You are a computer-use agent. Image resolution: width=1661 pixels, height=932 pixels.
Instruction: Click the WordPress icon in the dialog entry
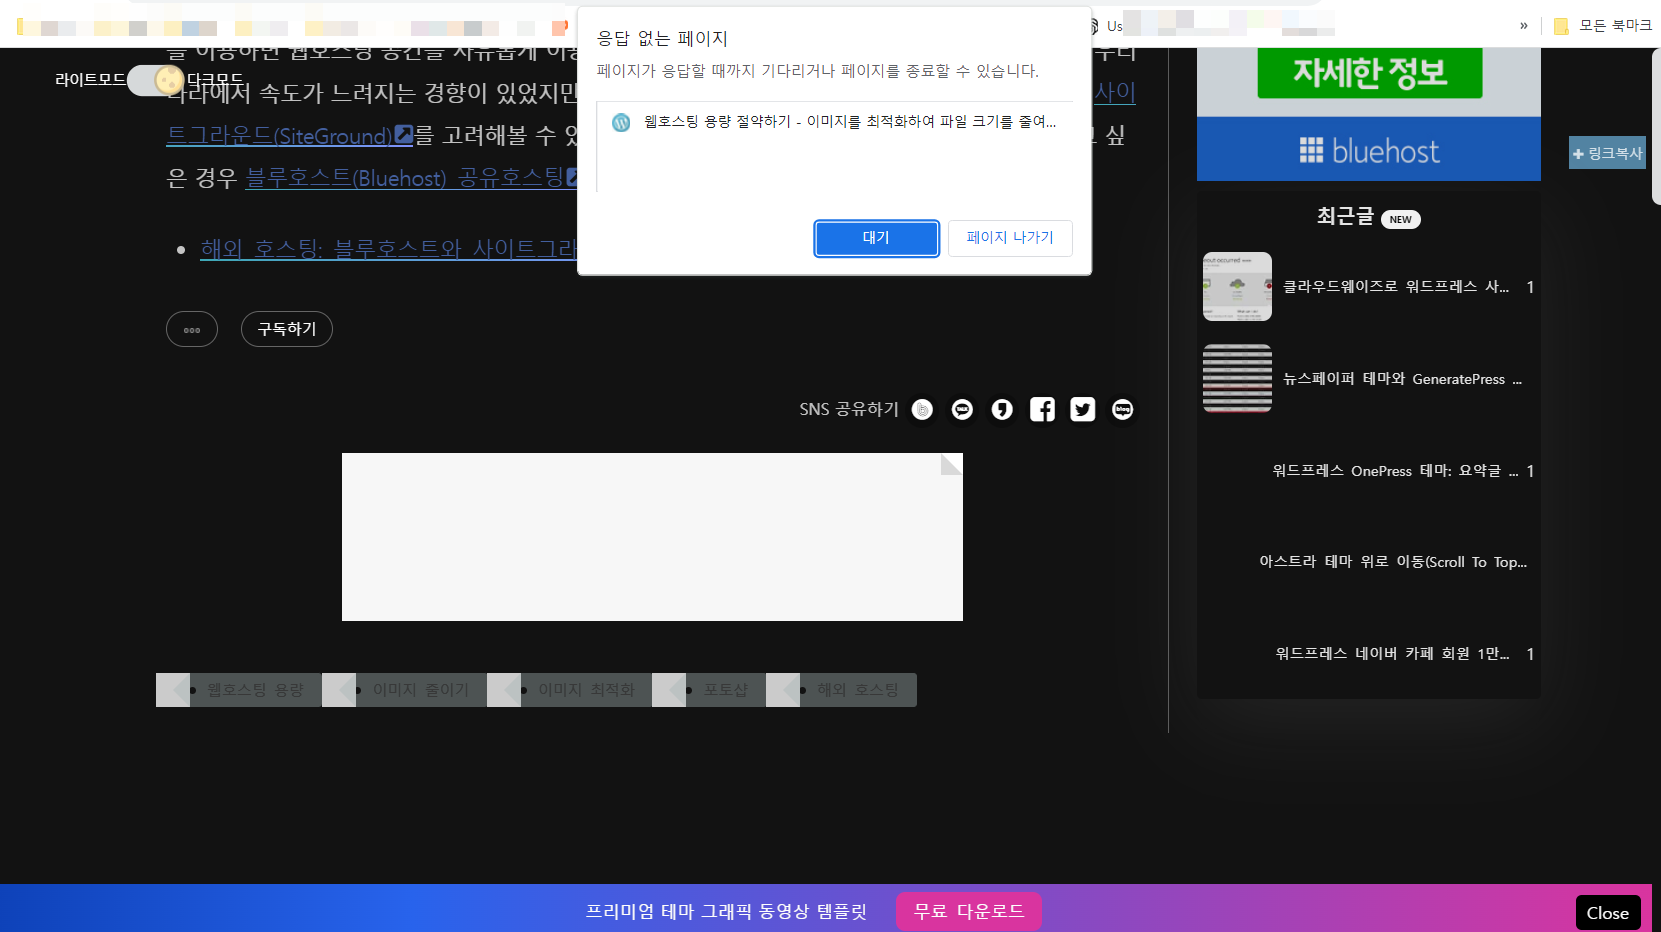click(620, 122)
